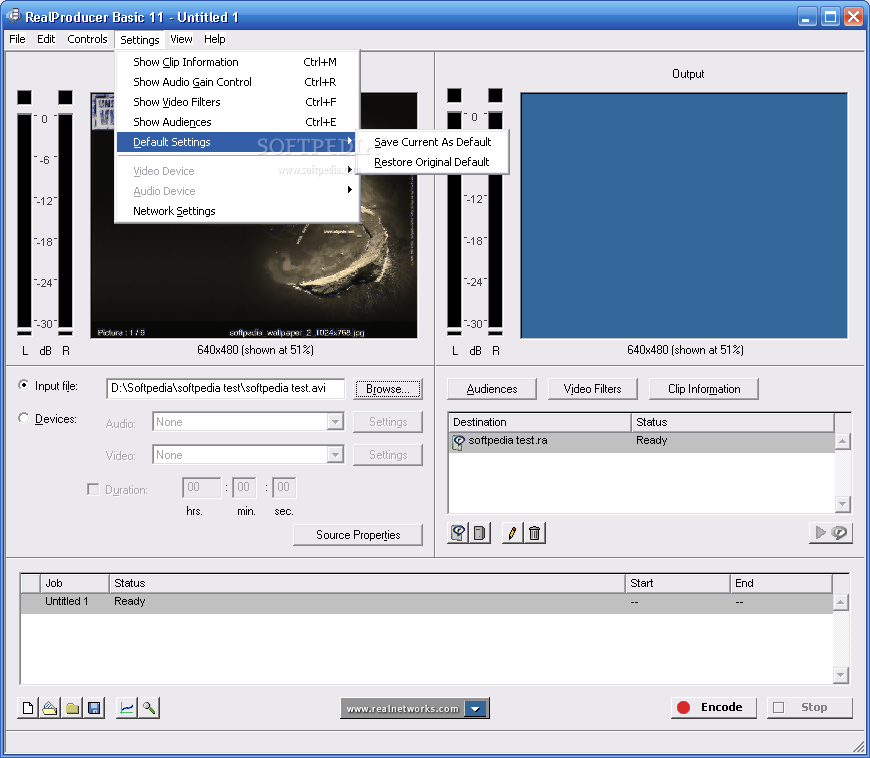Click the End column header

(x=781, y=583)
